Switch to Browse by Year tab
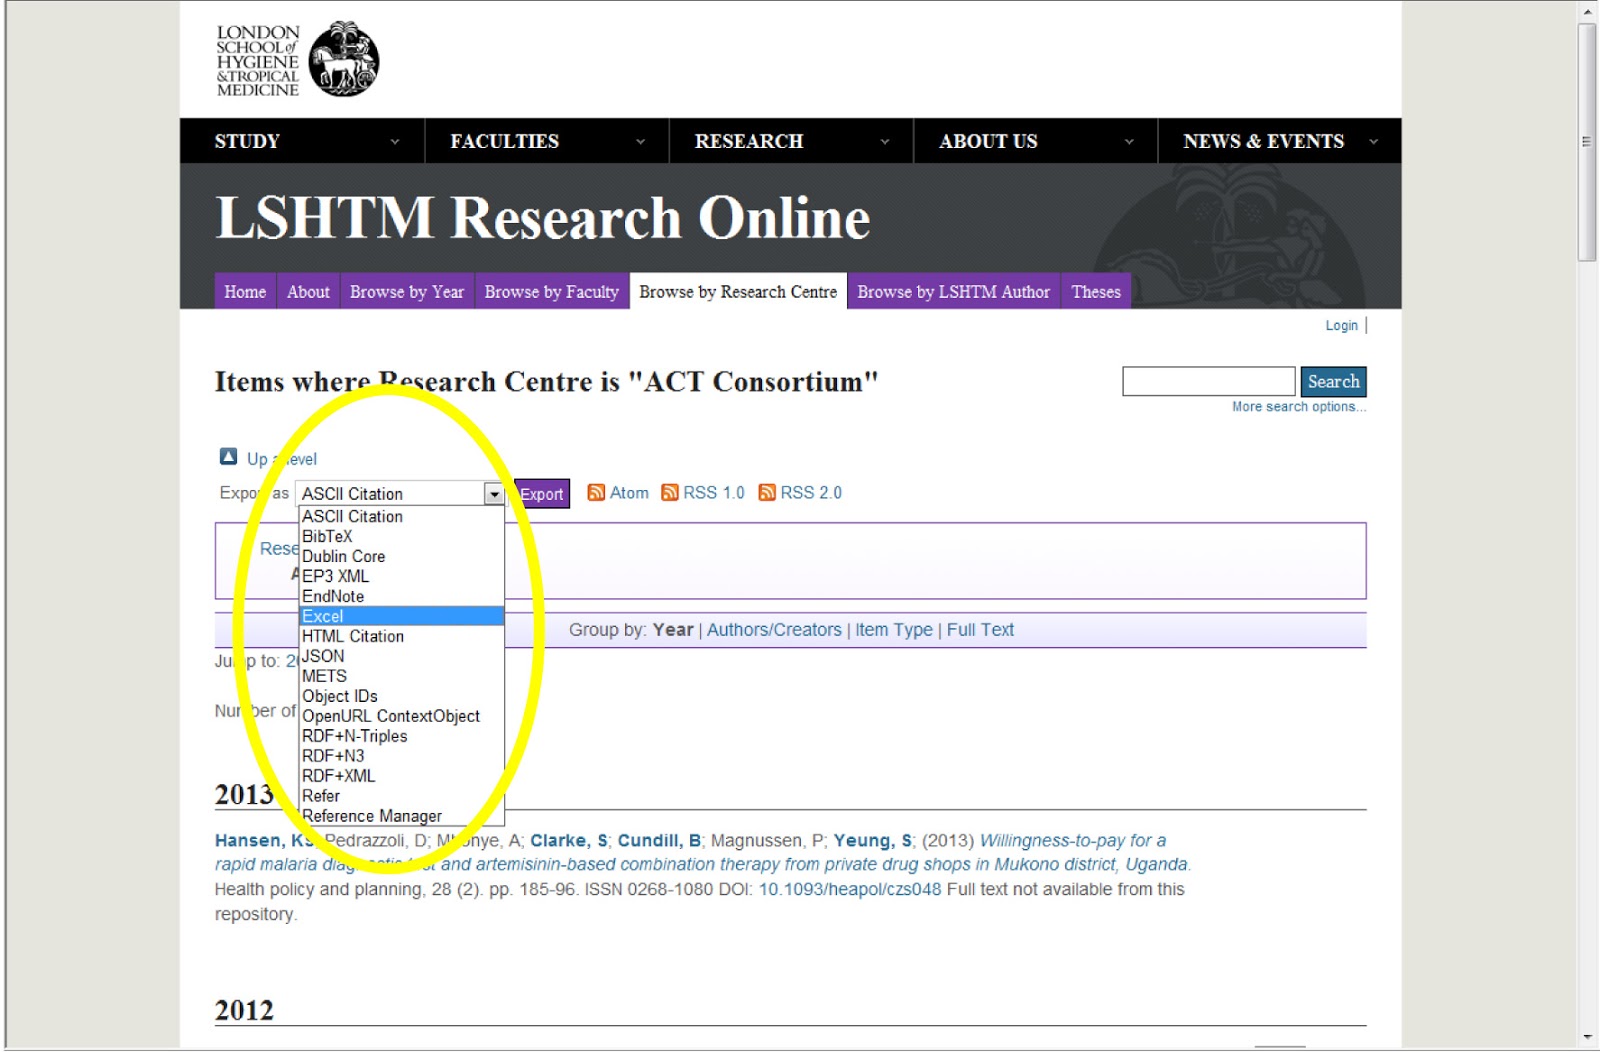The height and width of the screenshot is (1052, 1600). [407, 291]
